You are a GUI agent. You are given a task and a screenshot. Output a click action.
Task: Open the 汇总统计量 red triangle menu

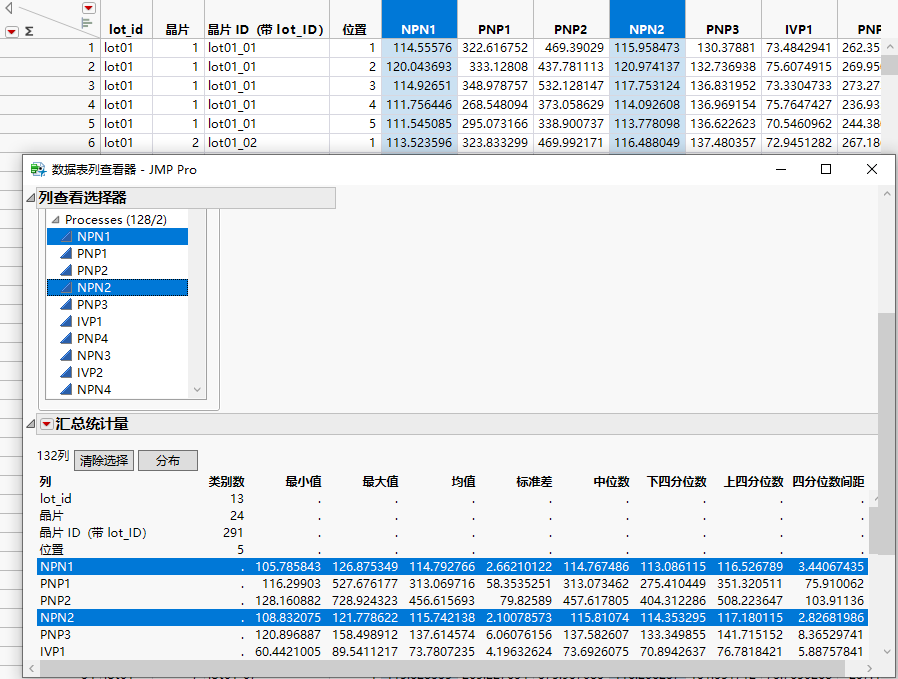pyautogui.click(x=47, y=425)
